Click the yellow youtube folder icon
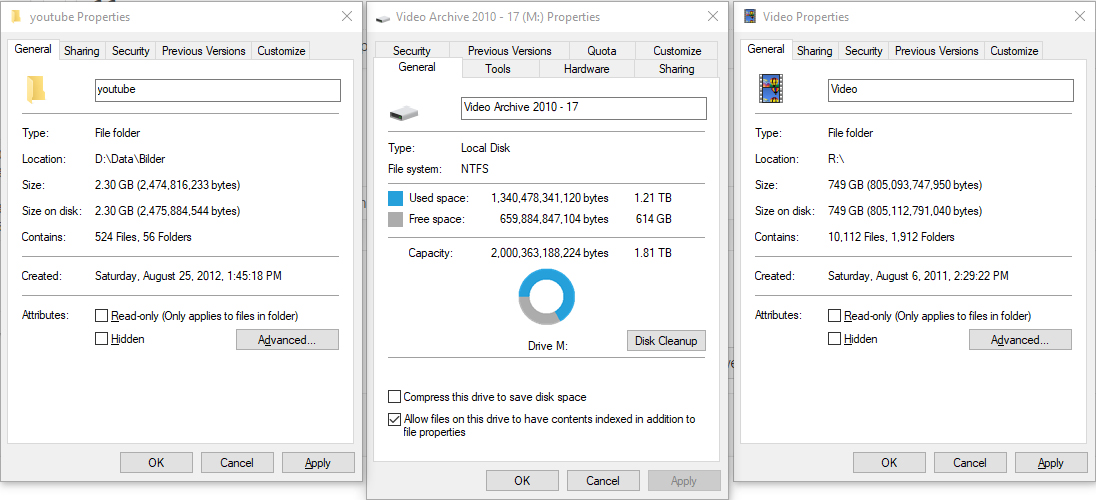This screenshot has height=500, width=1096. [36, 90]
